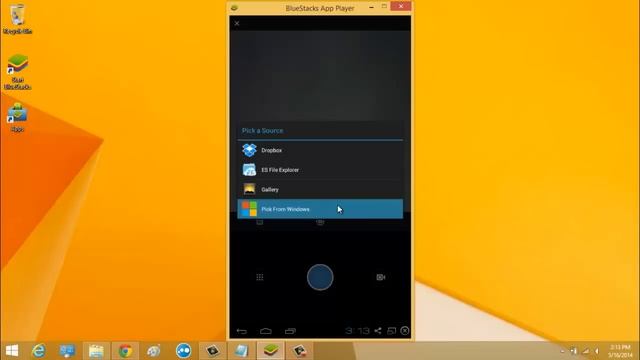Close the camera screen with X
Viewport: 640px width, 360px height.
tap(237, 24)
